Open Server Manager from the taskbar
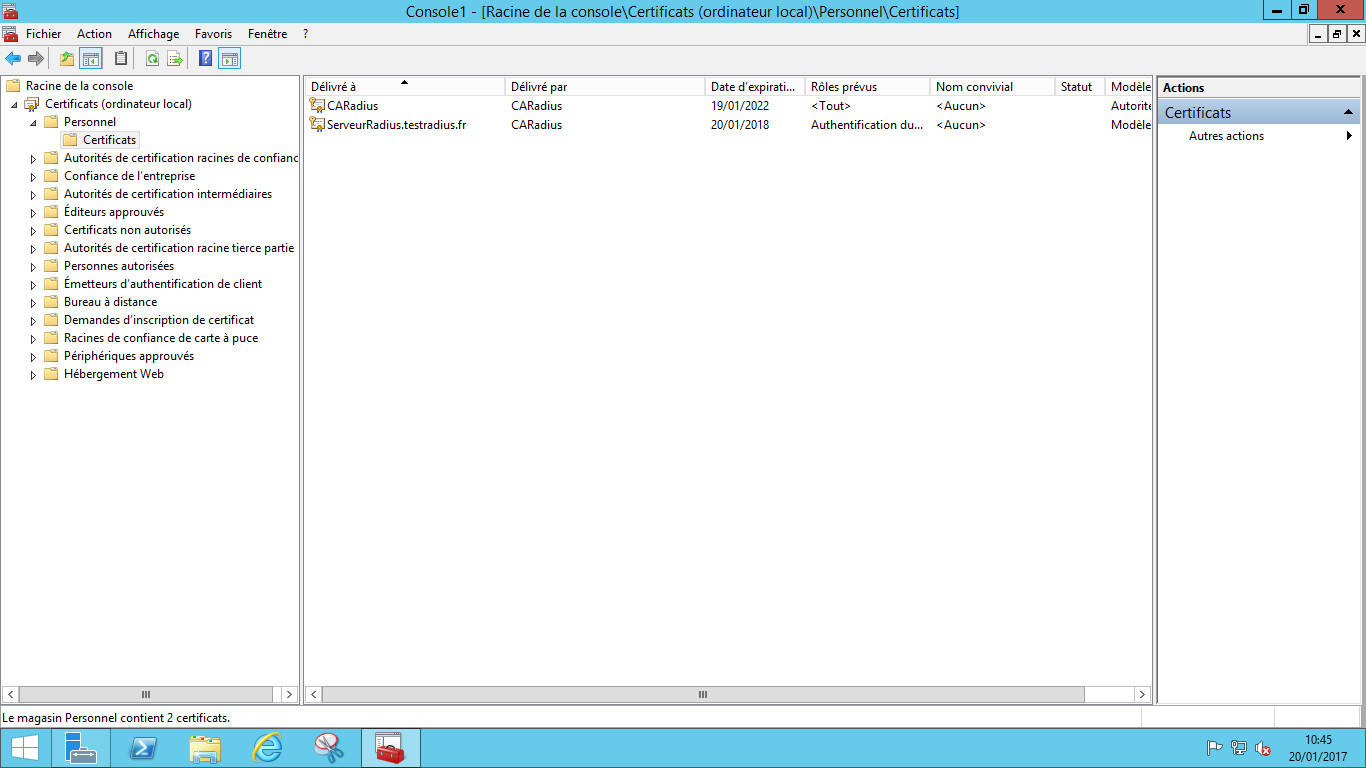The width and height of the screenshot is (1366, 768). 80,747
